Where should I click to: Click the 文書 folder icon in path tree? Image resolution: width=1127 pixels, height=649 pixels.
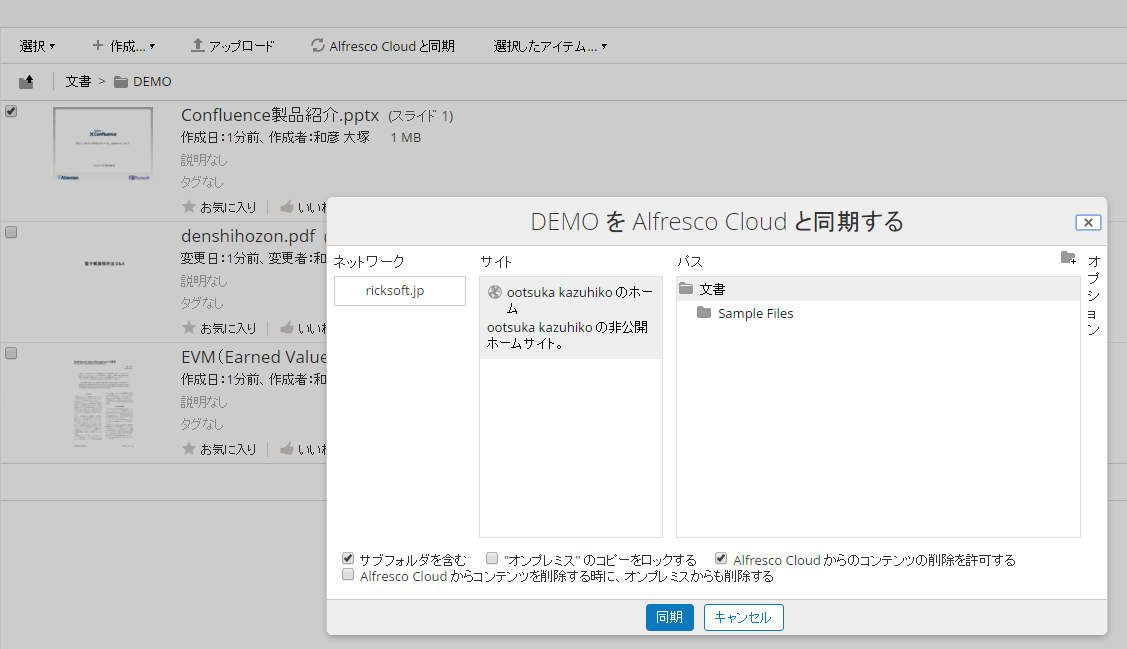point(686,289)
